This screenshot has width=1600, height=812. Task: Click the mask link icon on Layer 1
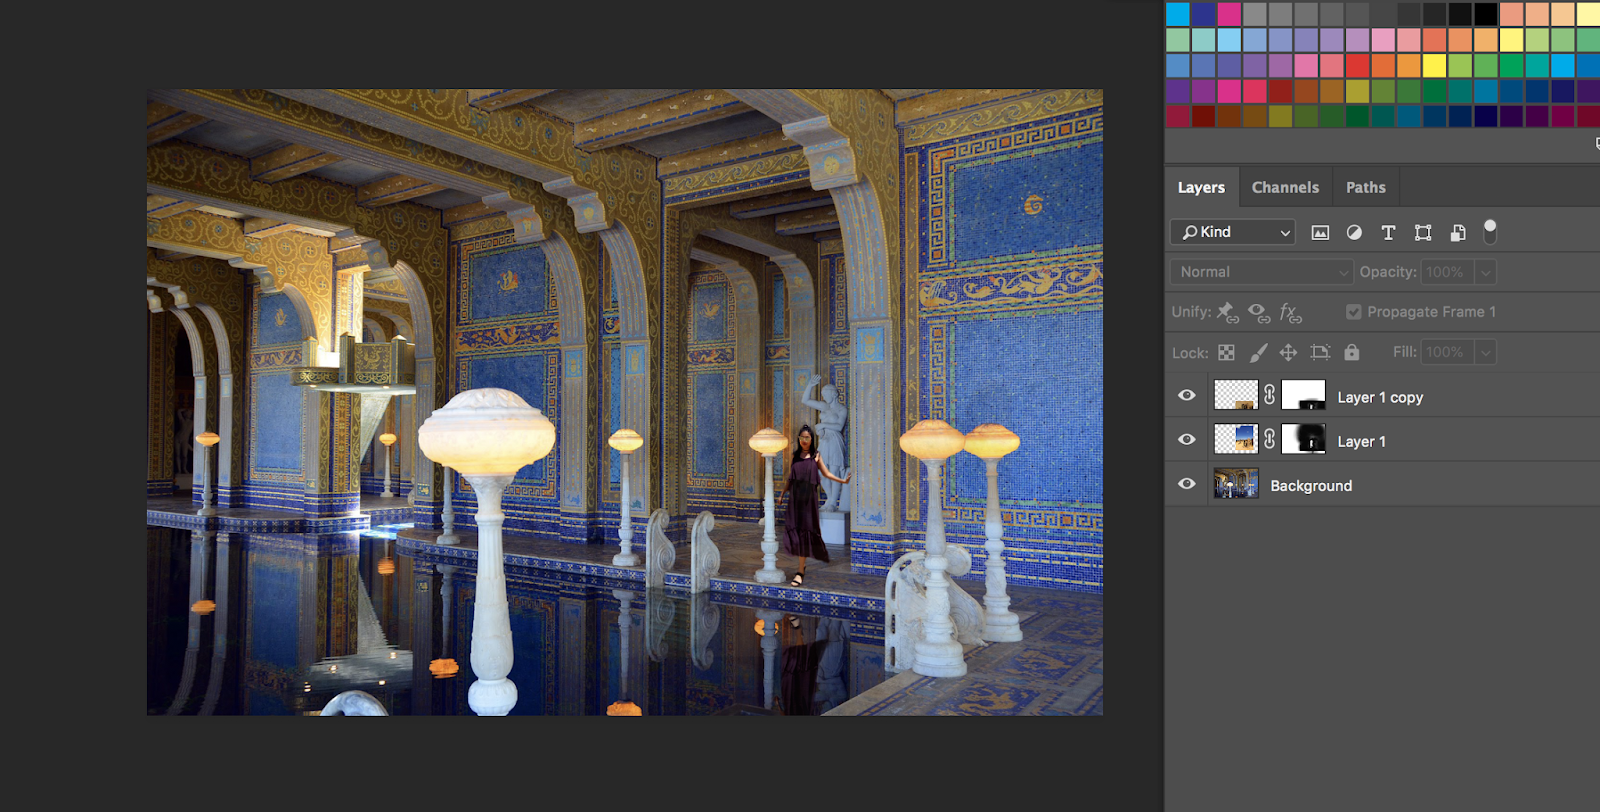[1270, 439]
